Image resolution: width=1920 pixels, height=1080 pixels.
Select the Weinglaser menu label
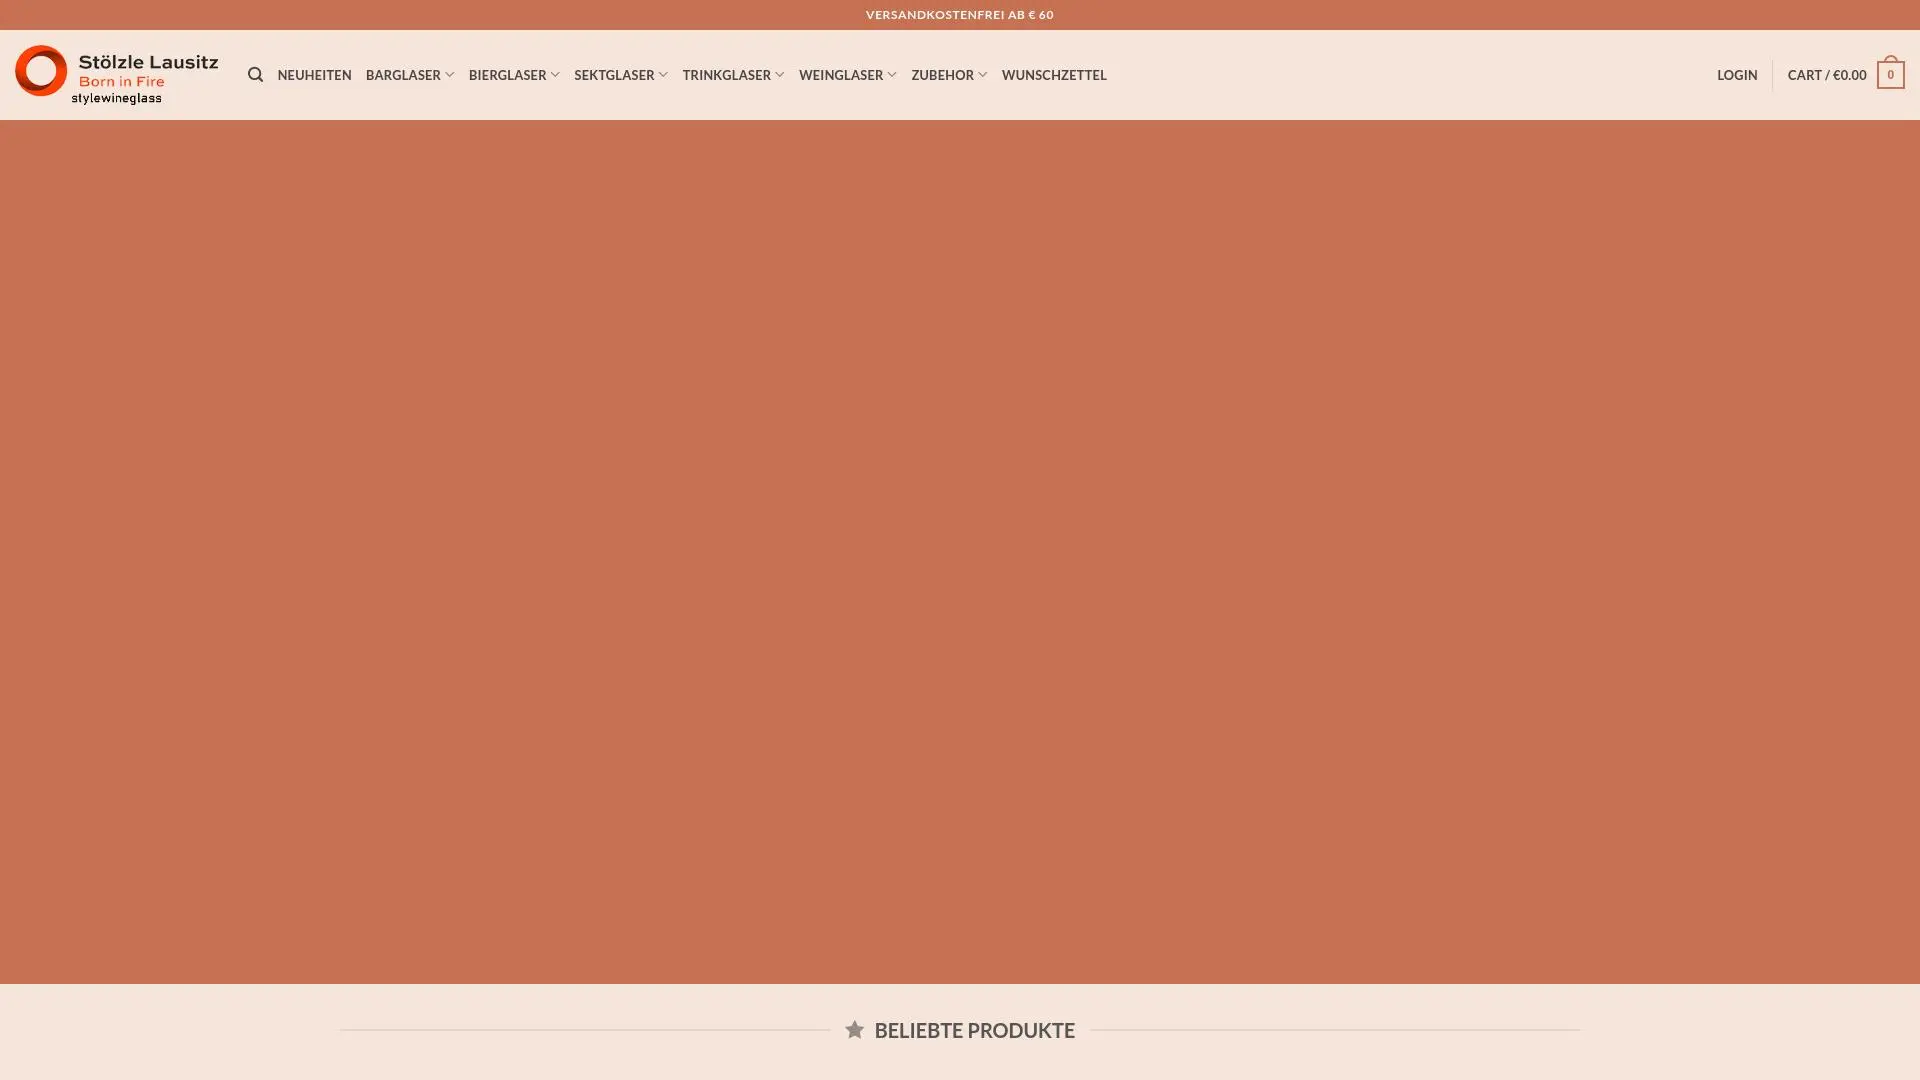[840, 75]
